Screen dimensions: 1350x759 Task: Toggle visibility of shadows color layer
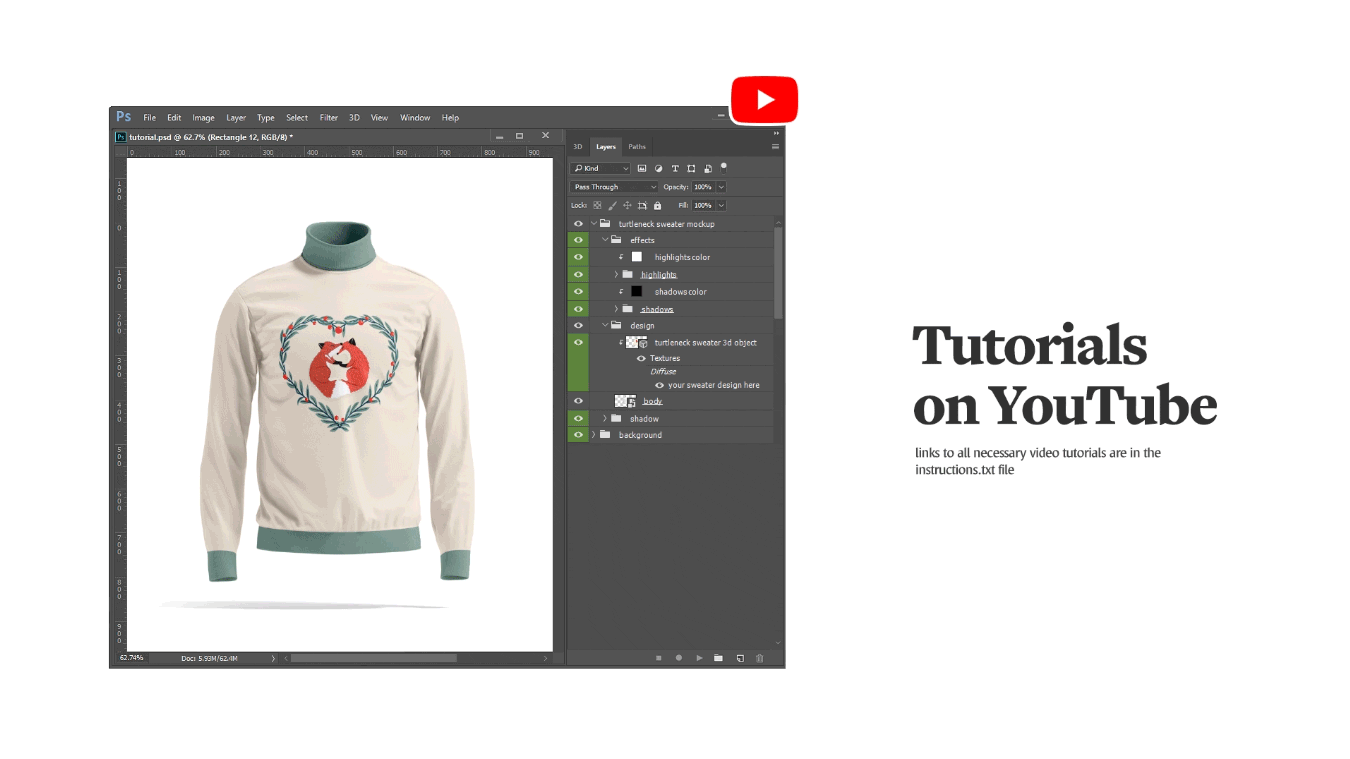coord(578,291)
